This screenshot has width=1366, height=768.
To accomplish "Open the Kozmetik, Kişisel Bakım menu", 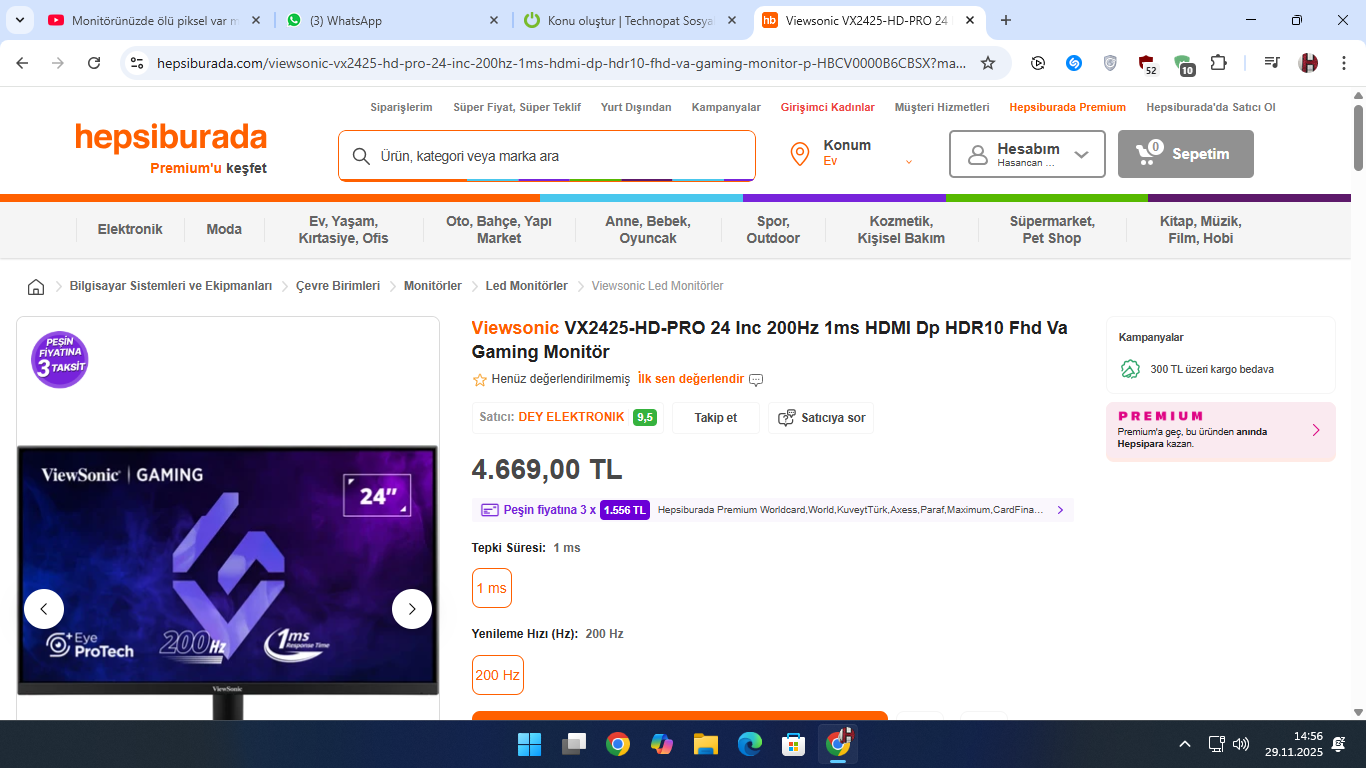I will tap(901, 230).
